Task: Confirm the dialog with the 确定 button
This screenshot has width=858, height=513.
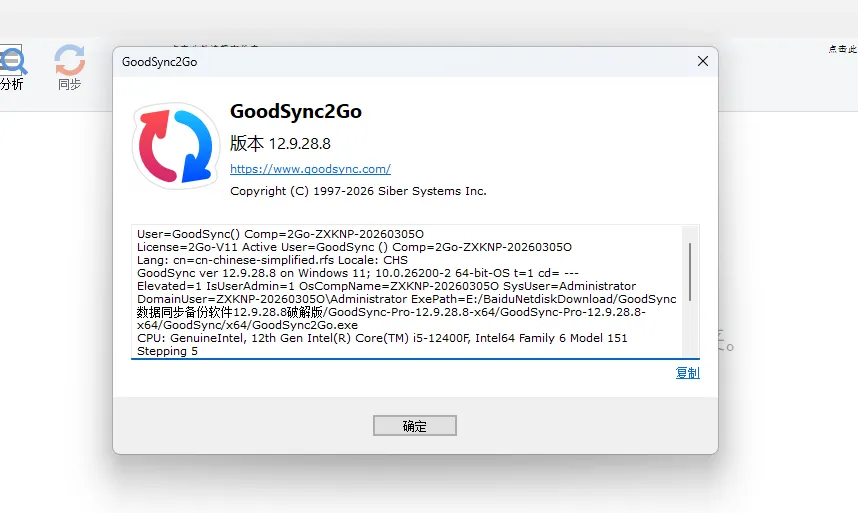Action: (415, 425)
